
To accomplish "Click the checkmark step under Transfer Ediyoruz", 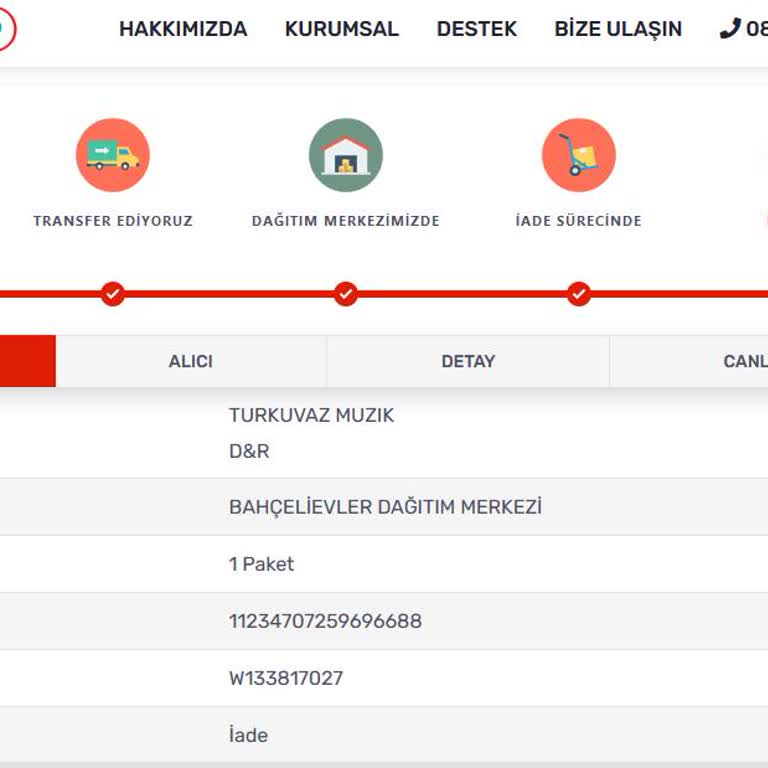I will pos(113,294).
